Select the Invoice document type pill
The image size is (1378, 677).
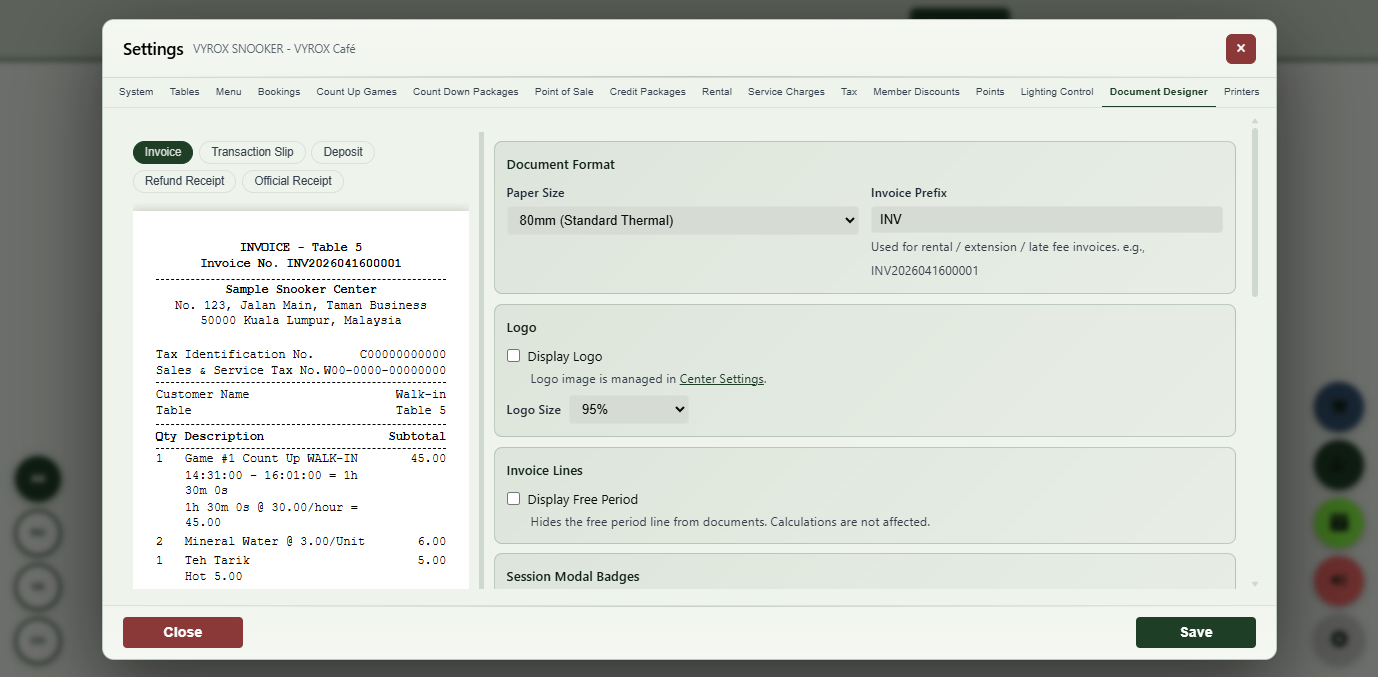pyautogui.click(x=163, y=152)
